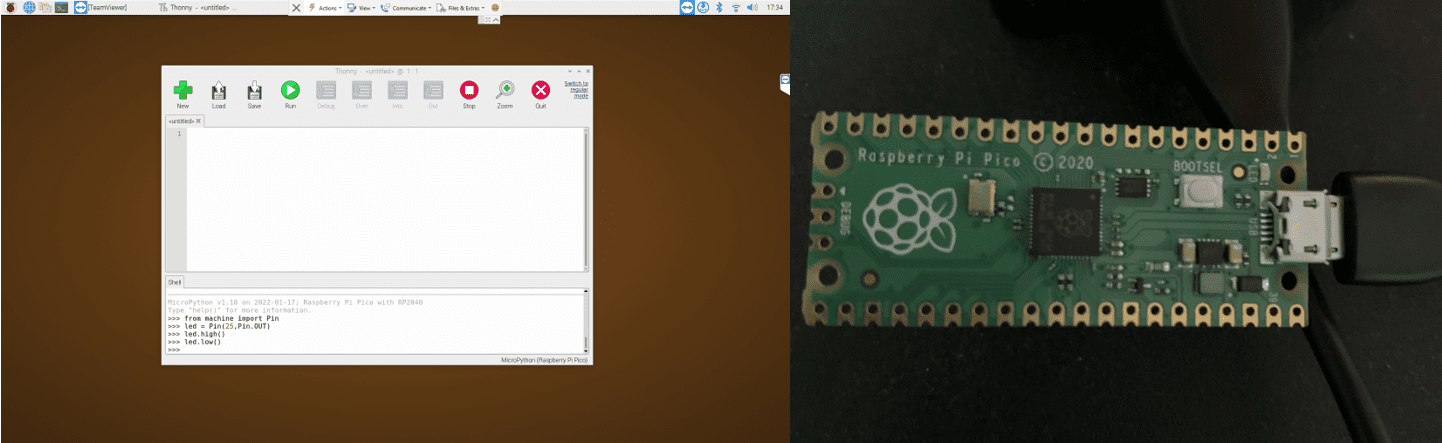Image resolution: width=1442 pixels, height=443 pixels.
Task: Click the greyed Debug toolbar icon
Action: coord(326,91)
